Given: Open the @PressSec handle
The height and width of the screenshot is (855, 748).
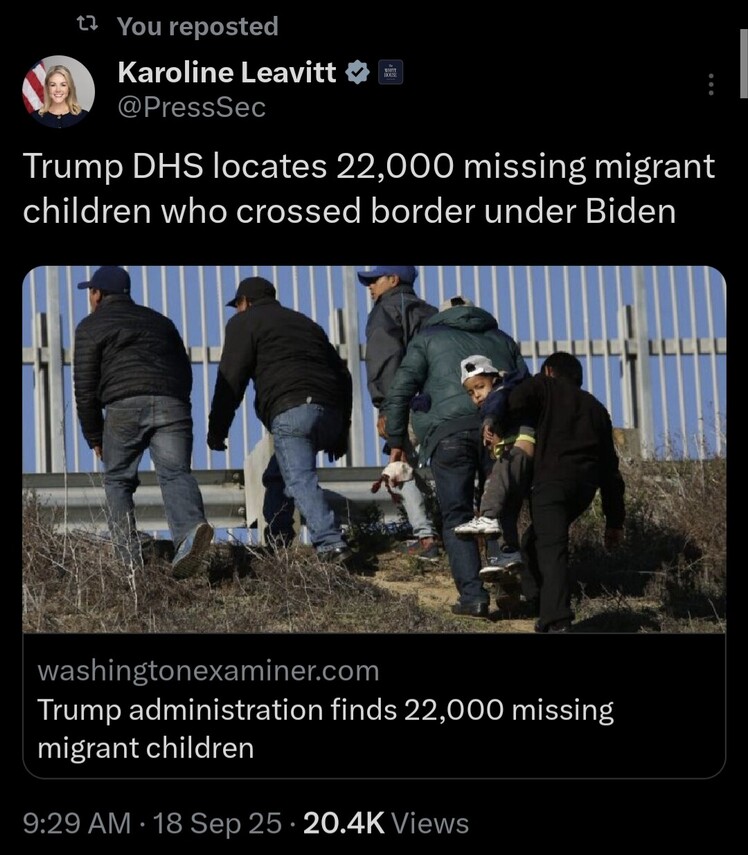Looking at the screenshot, I should (192, 107).
